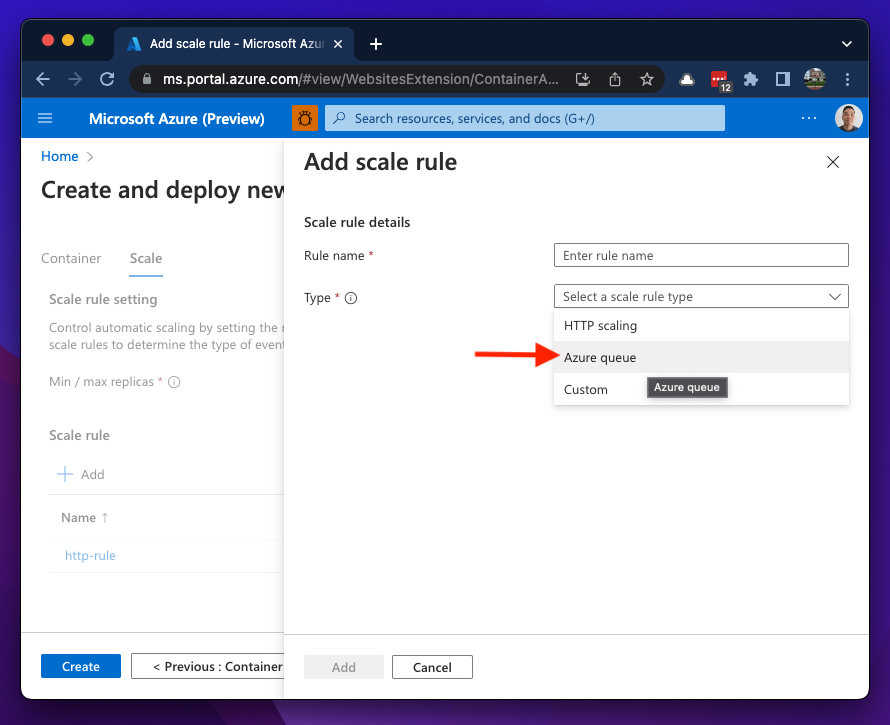The height and width of the screenshot is (725, 890).
Task: Open the ellipsis more options menu
Action: 809,118
